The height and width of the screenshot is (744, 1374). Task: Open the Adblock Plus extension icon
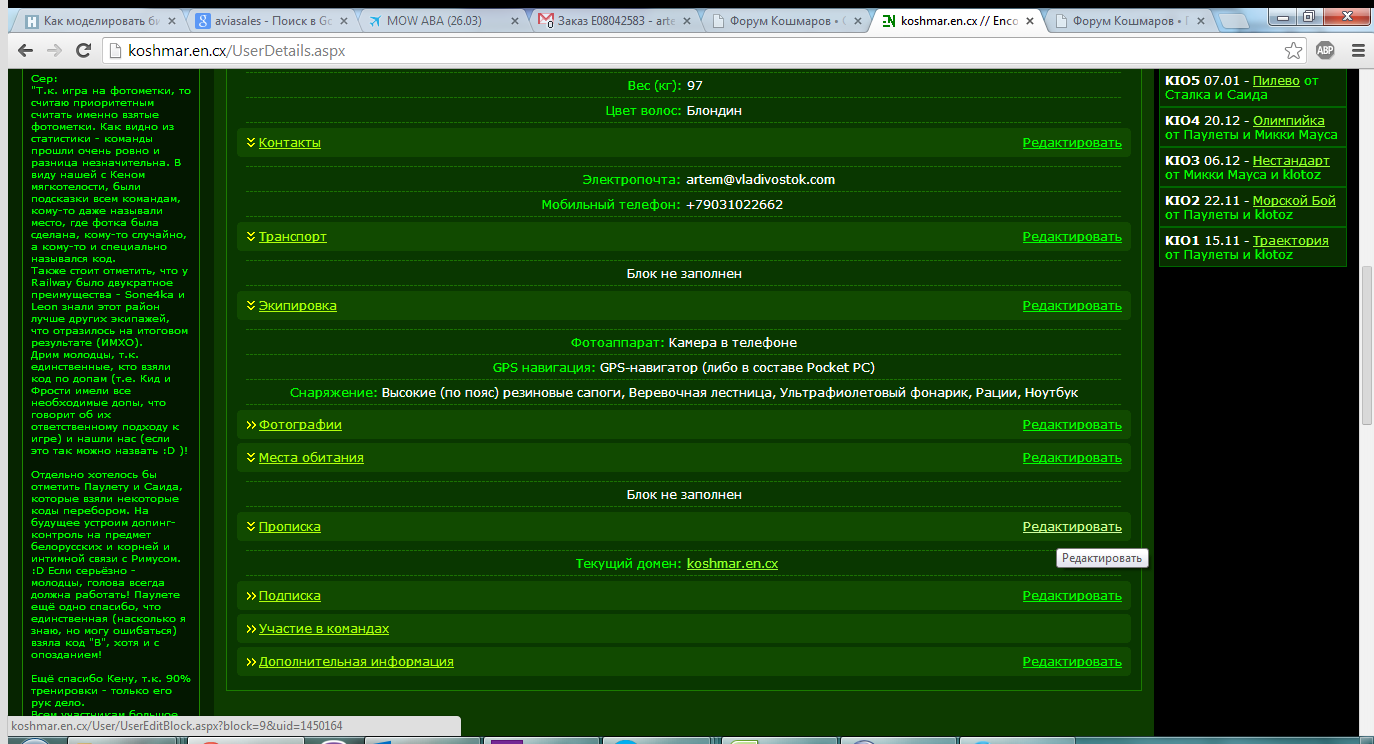click(x=1325, y=50)
